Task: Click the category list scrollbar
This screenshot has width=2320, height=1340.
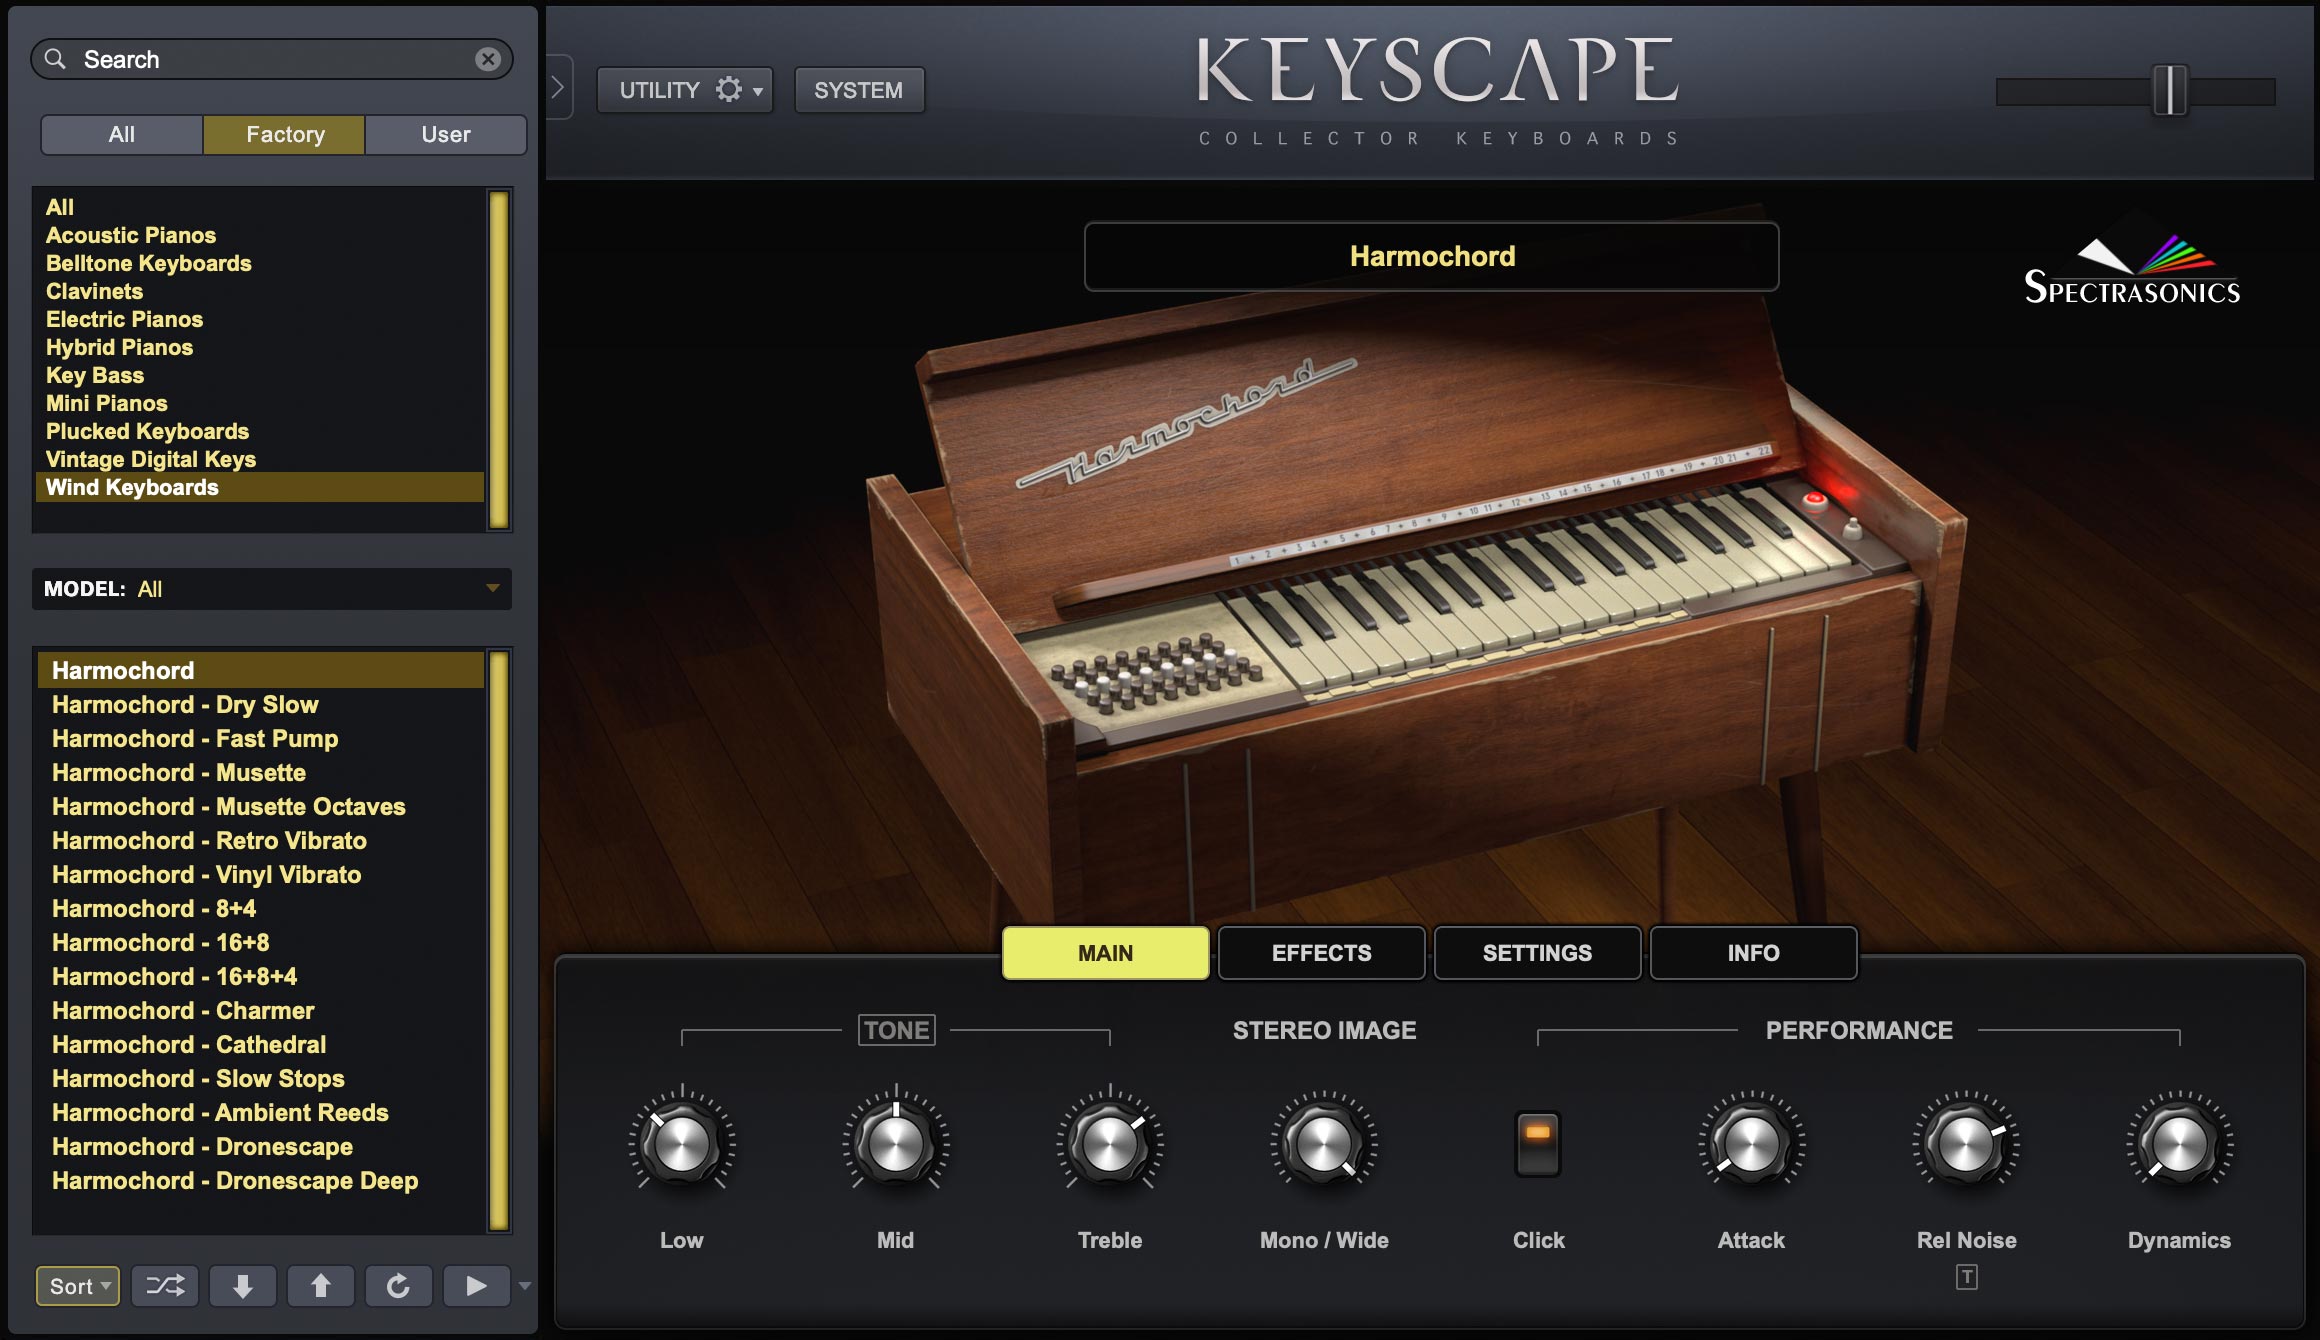Action: (499, 360)
